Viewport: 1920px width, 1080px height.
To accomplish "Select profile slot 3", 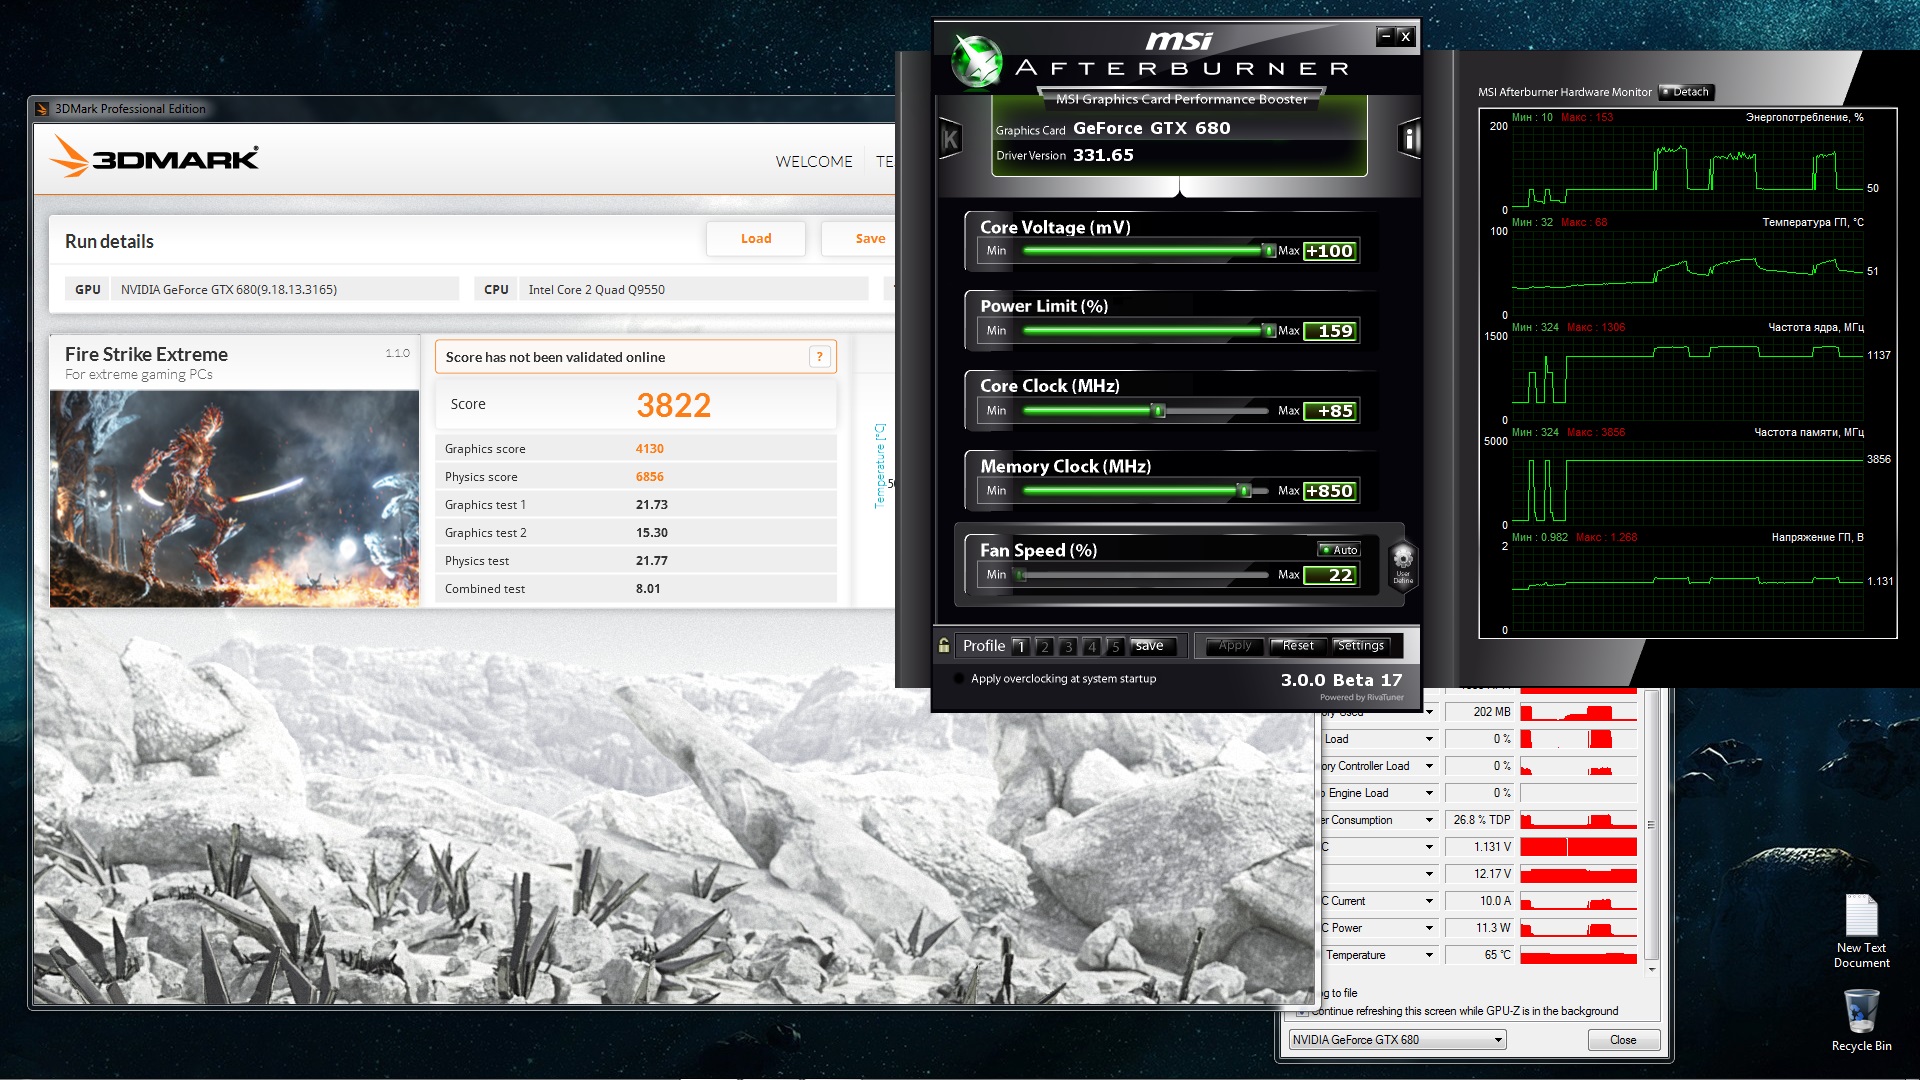I will (1068, 647).
